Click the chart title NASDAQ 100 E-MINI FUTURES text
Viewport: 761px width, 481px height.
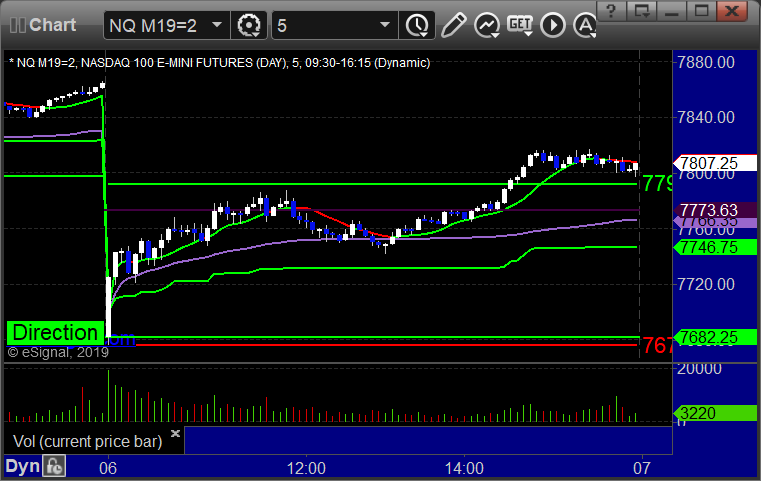coord(166,63)
